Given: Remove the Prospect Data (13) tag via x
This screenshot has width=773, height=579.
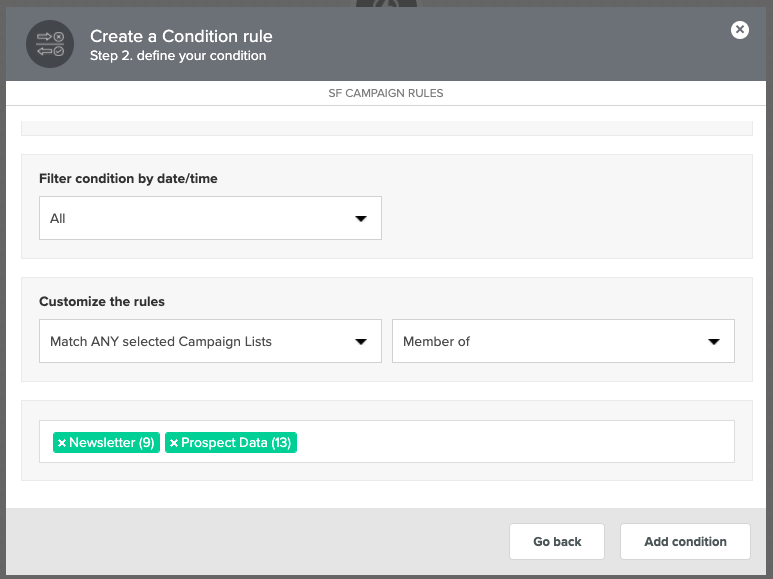Looking at the screenshot, I should point(174,443).
